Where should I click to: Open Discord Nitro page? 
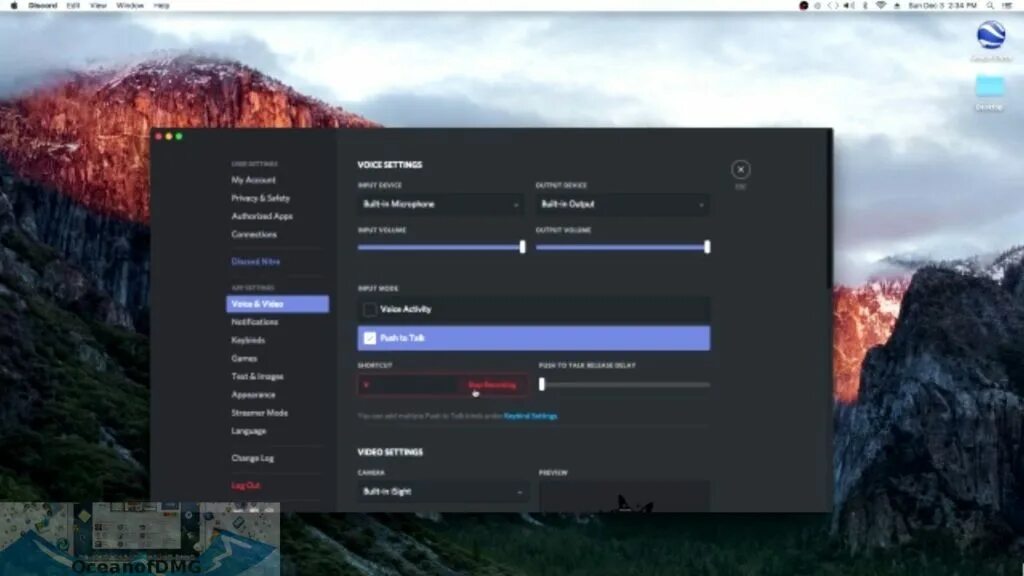click(x=255, y=261)
